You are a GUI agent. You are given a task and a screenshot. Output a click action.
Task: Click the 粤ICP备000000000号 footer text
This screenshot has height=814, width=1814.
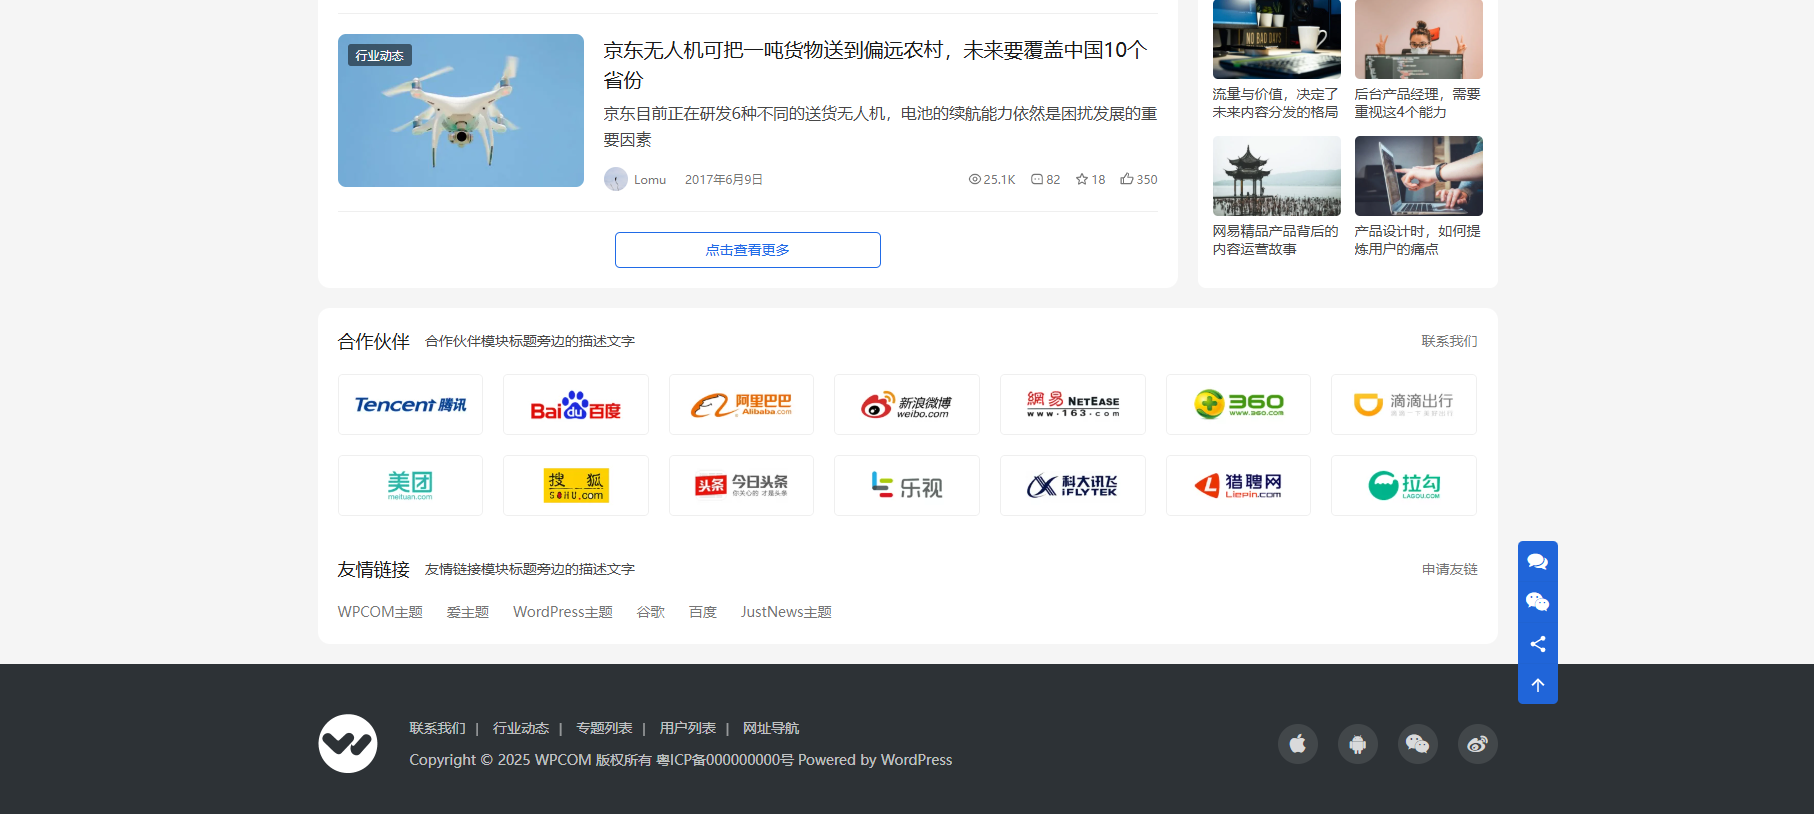click(725, 760)
